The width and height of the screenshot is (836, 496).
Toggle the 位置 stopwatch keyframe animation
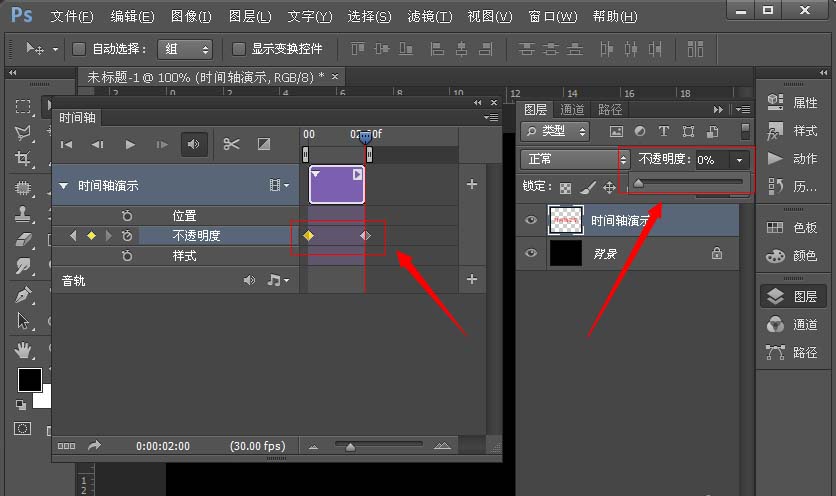127,216
